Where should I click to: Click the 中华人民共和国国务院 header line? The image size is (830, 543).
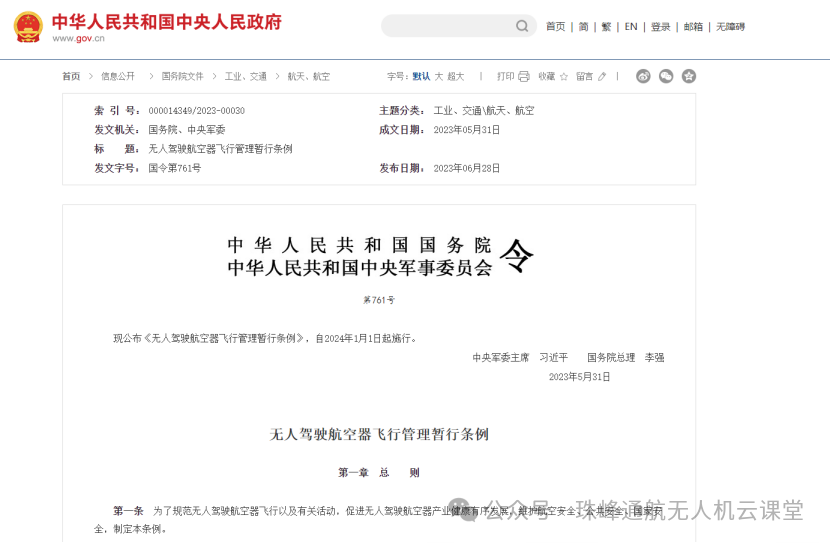coord(359,245)
